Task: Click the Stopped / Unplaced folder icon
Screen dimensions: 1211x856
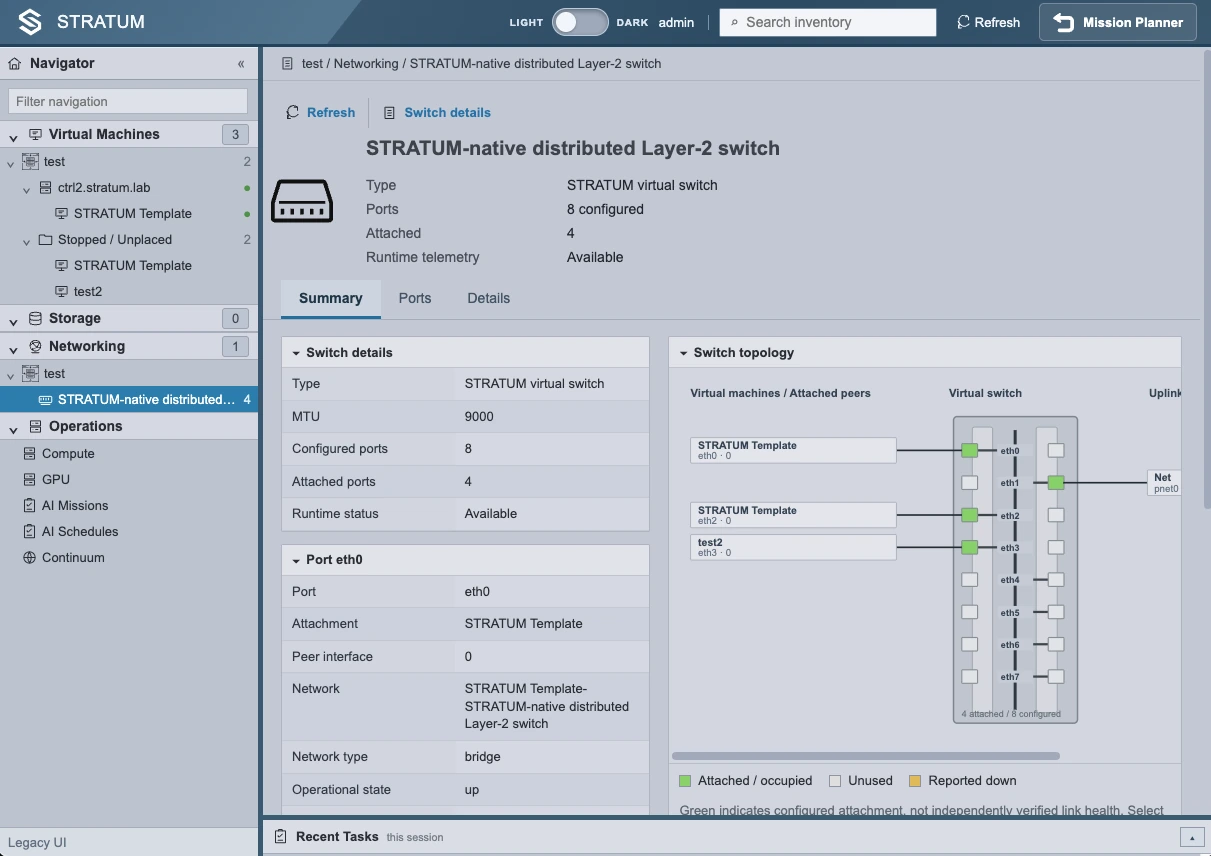Action: [46, 239]
